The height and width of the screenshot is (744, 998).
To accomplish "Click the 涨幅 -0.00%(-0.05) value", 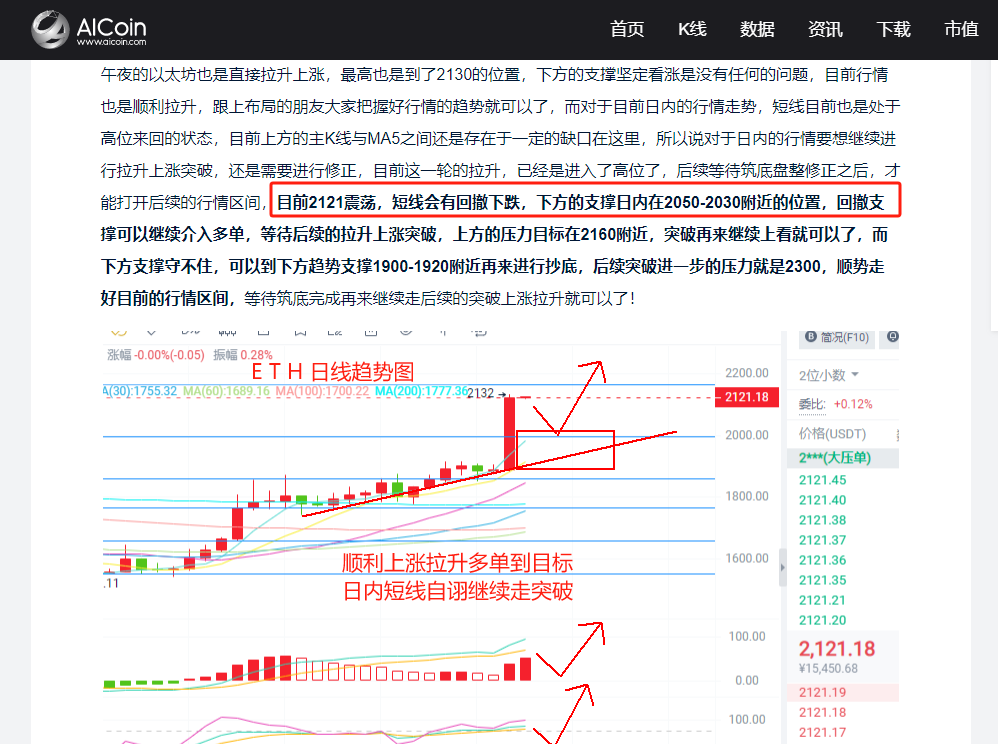I will pos(156,355).
